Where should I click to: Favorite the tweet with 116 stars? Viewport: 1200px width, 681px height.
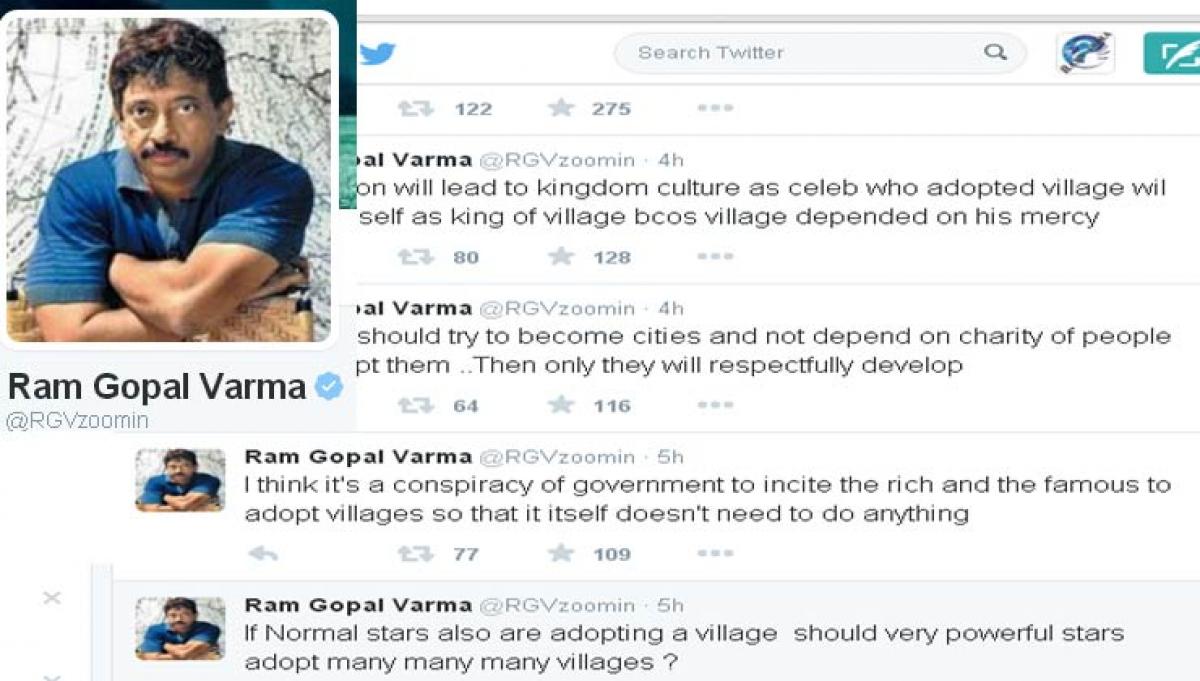click(561, 405)
